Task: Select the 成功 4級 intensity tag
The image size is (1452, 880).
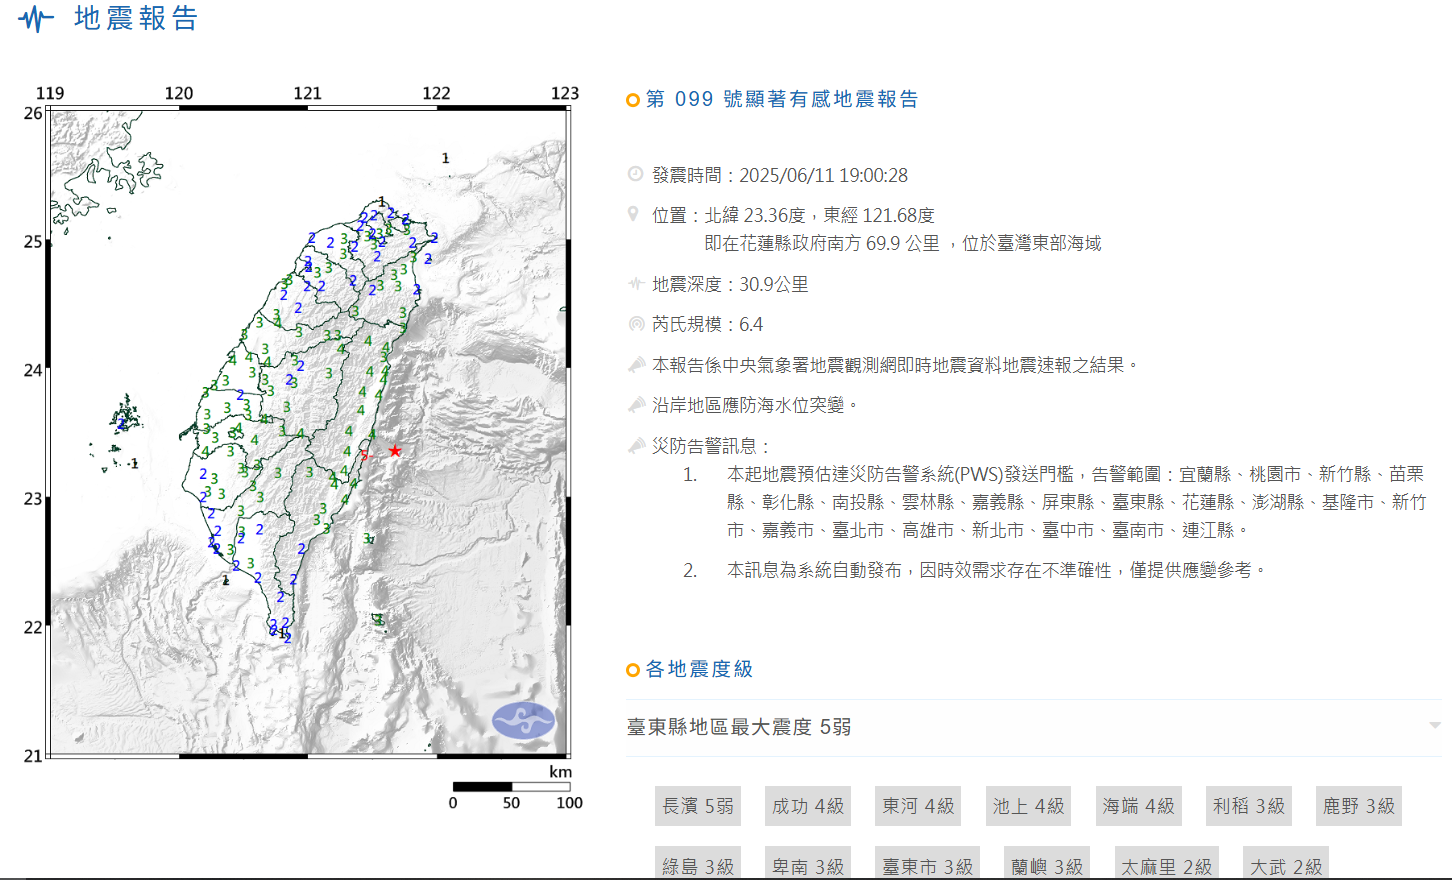Action: 808,806
